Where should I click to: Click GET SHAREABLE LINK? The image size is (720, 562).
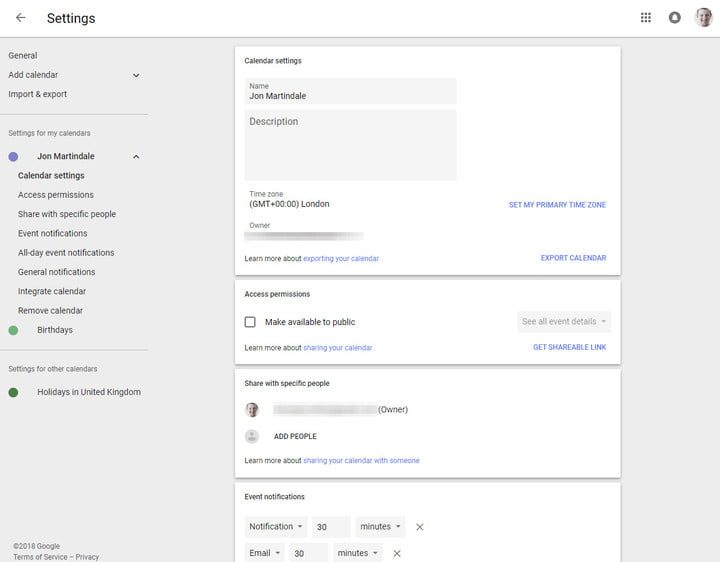(x=569, y=348)
